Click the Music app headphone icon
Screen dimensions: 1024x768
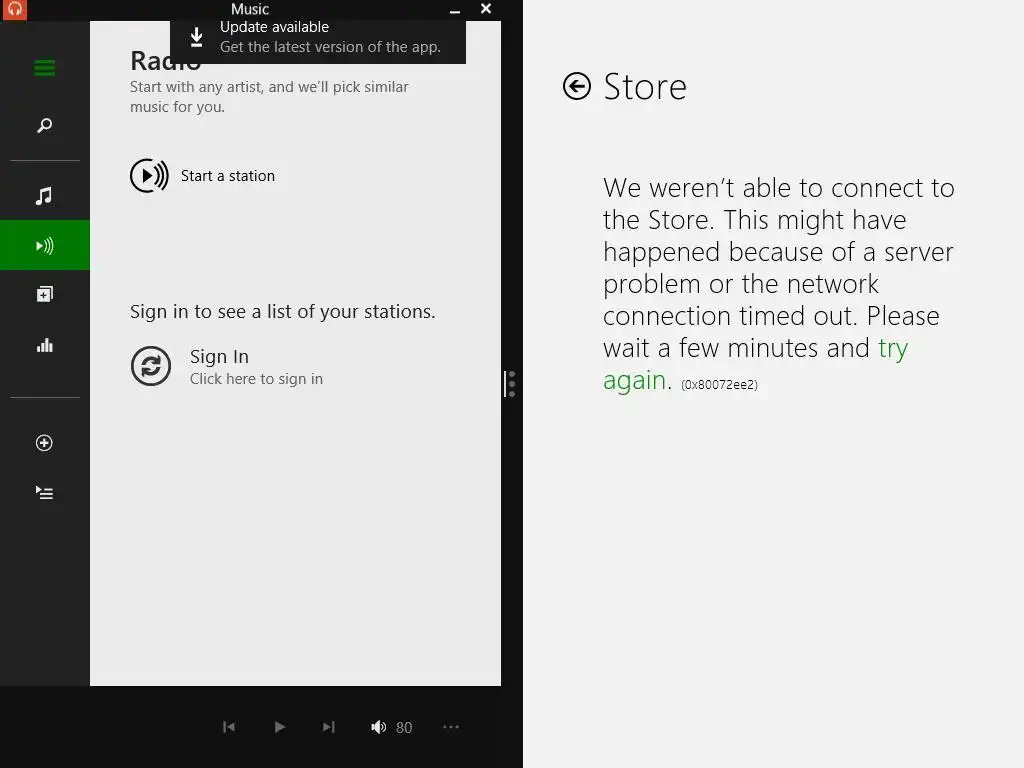pos(14,10)
